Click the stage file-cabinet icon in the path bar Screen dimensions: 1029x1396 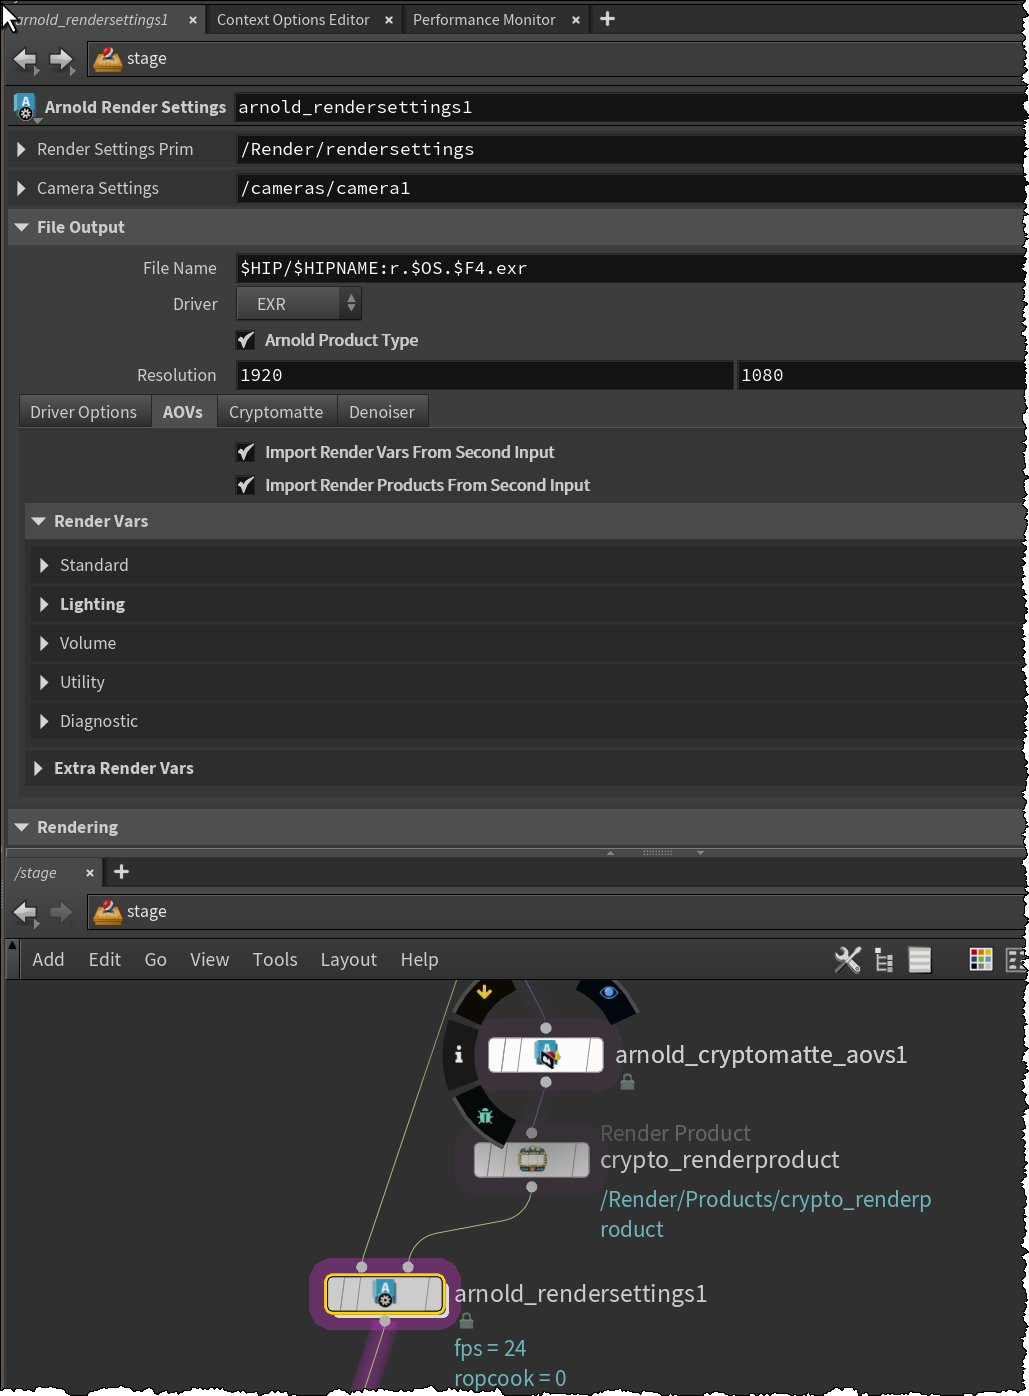click(107, 58)
